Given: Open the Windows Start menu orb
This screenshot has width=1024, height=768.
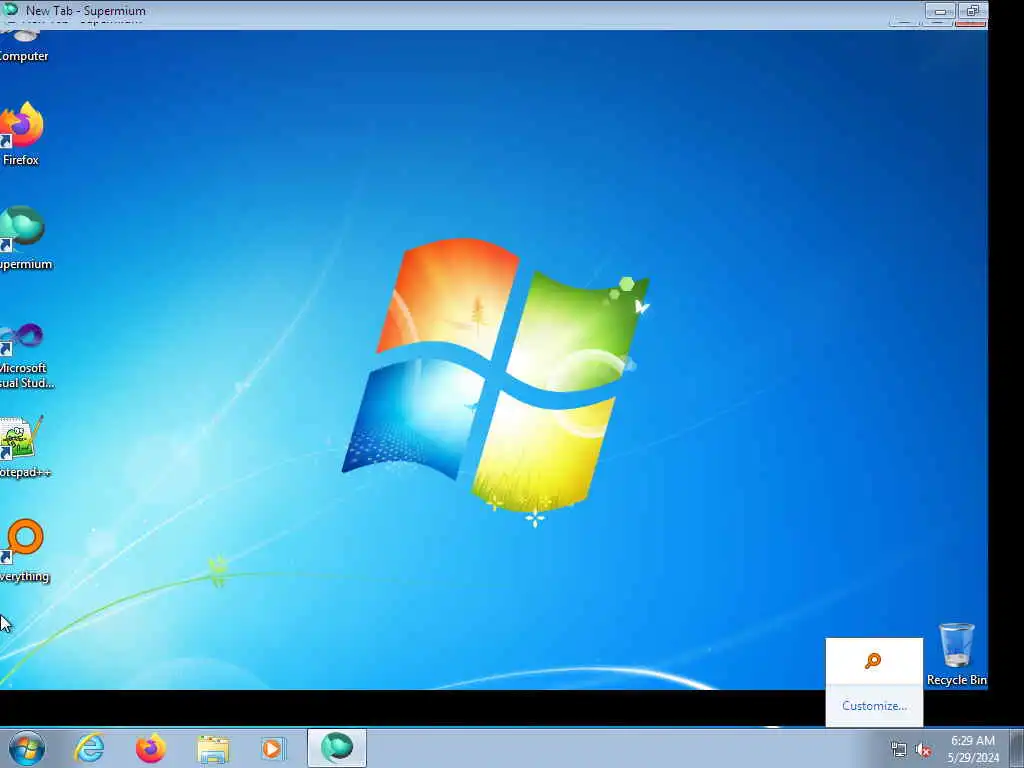Looking at the screenshot, I should 27,748.
